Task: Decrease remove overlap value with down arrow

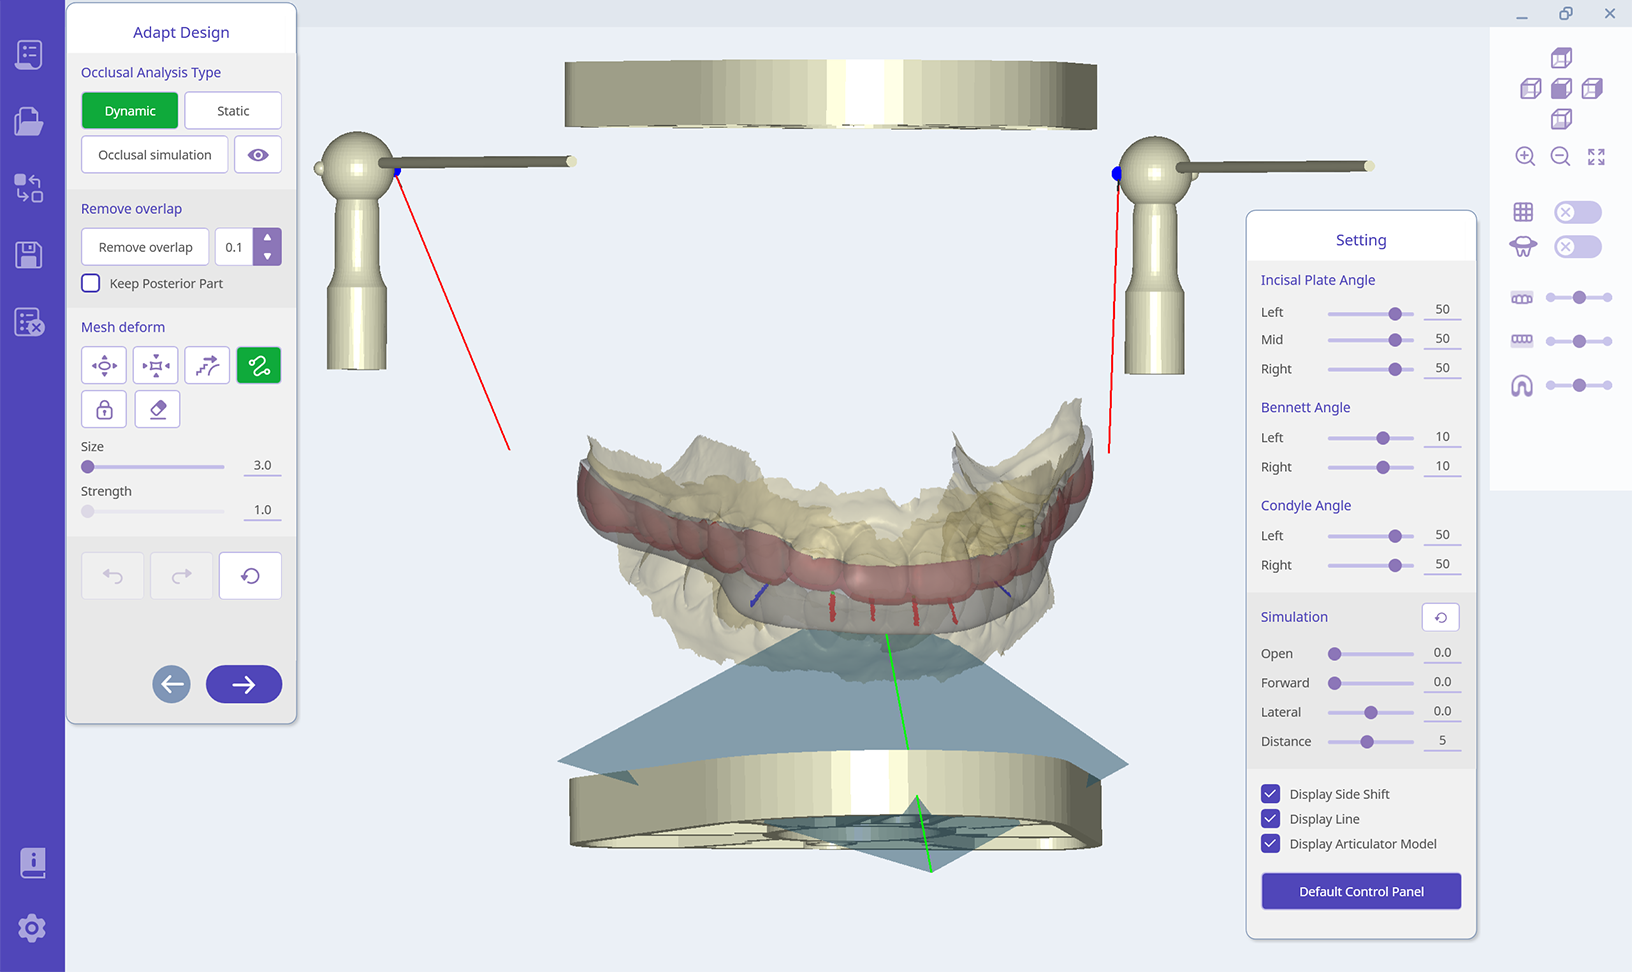Action: tap(267, 256)
